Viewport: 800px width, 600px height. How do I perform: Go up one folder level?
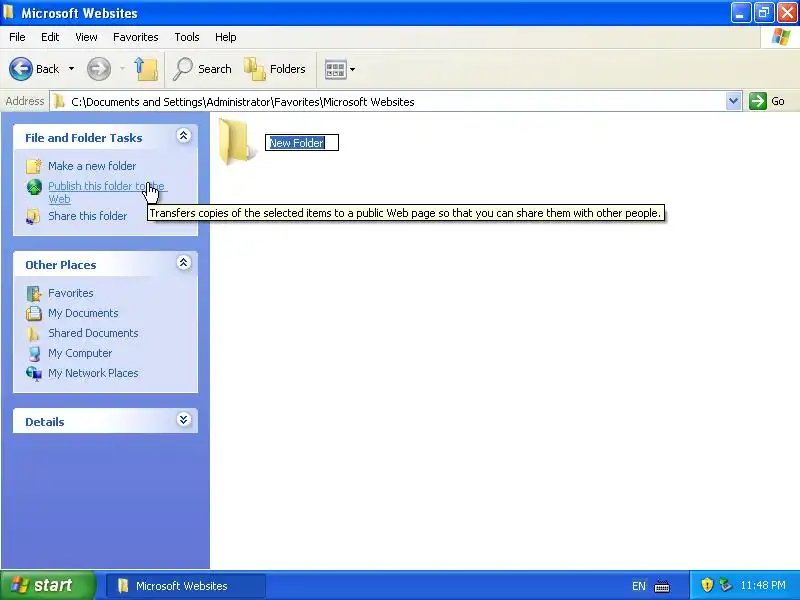[146, 69]
